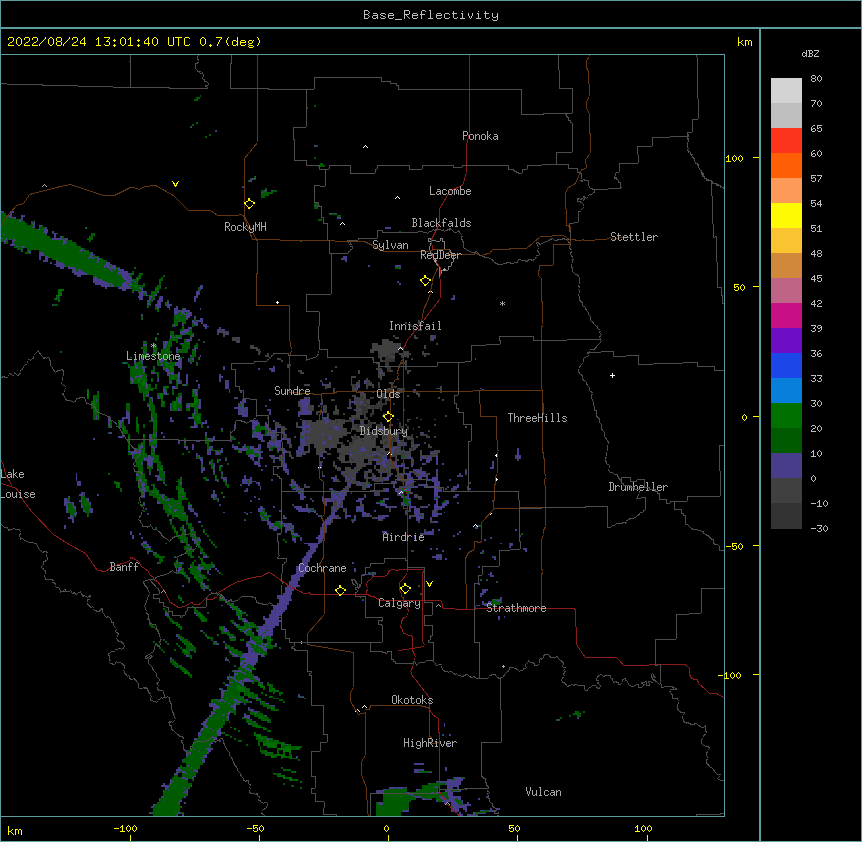Click the Sundre city label
This screenshot has height=842, width=862.
point(292,391)
